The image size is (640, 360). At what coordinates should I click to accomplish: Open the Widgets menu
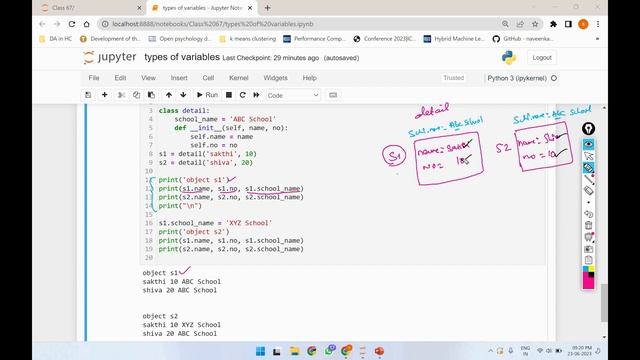coord(276,78)
